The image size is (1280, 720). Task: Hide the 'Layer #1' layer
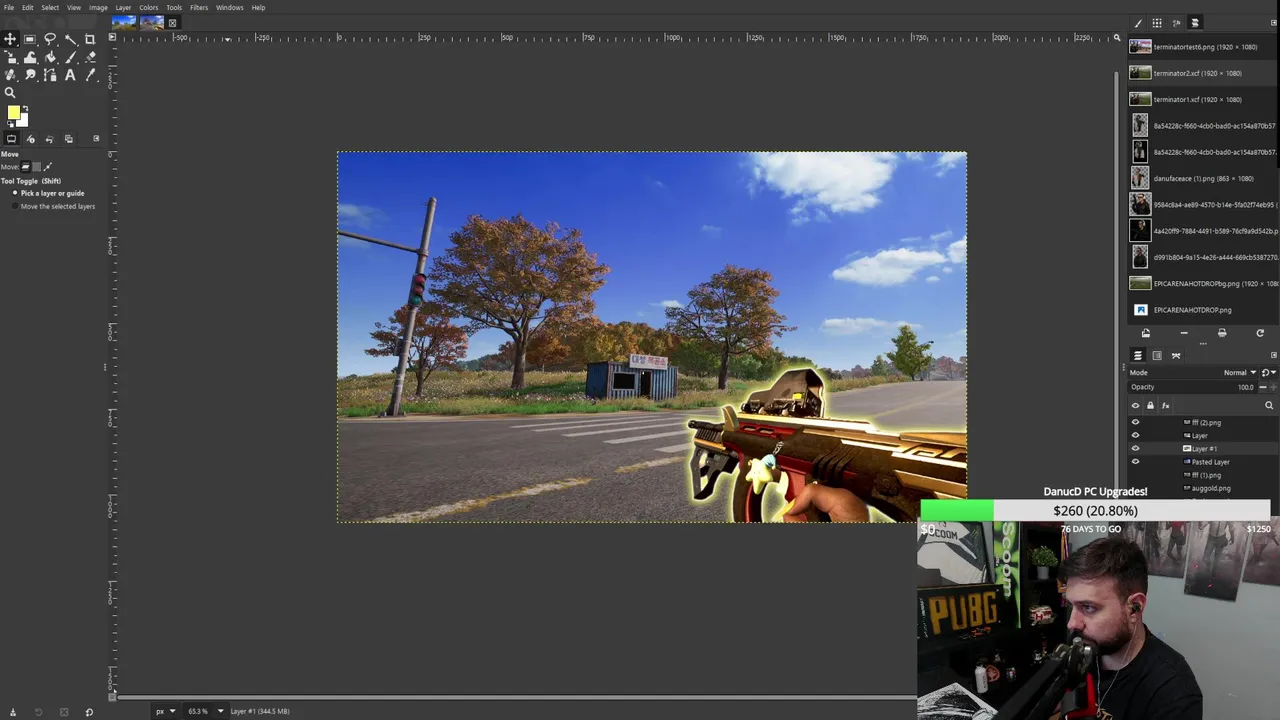1135,448
